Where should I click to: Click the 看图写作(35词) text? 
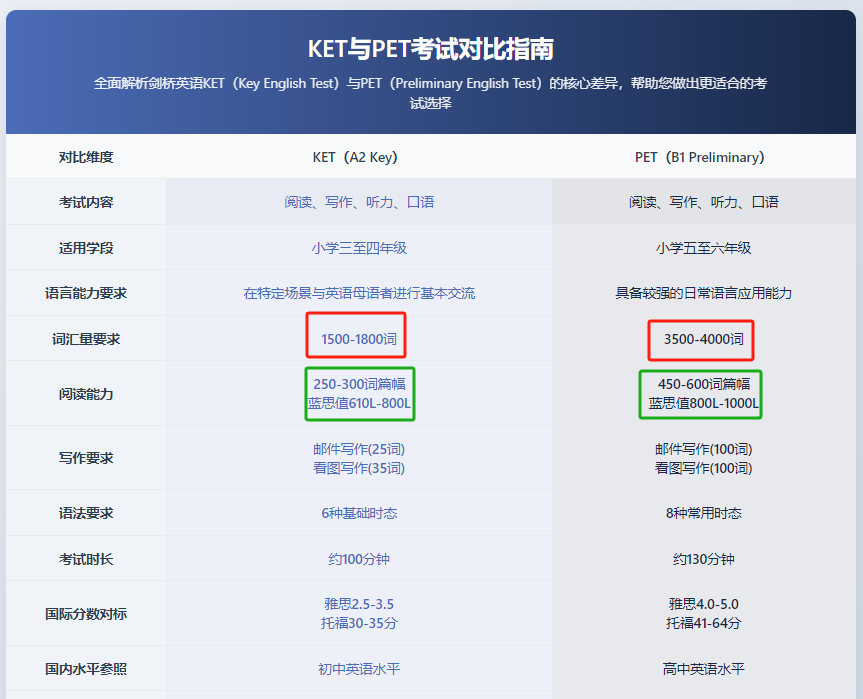(x=359, y=468)
